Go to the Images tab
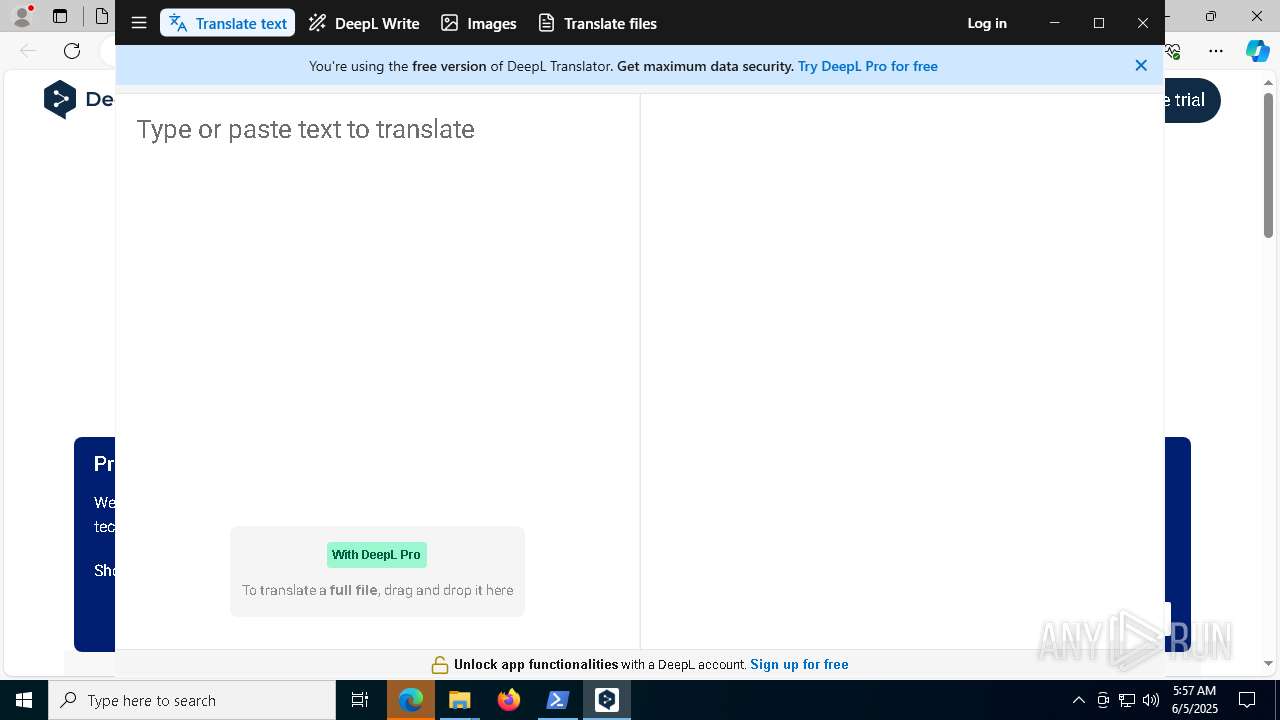The width and height of the screenshot is (1280, 720). click(479, 23)
